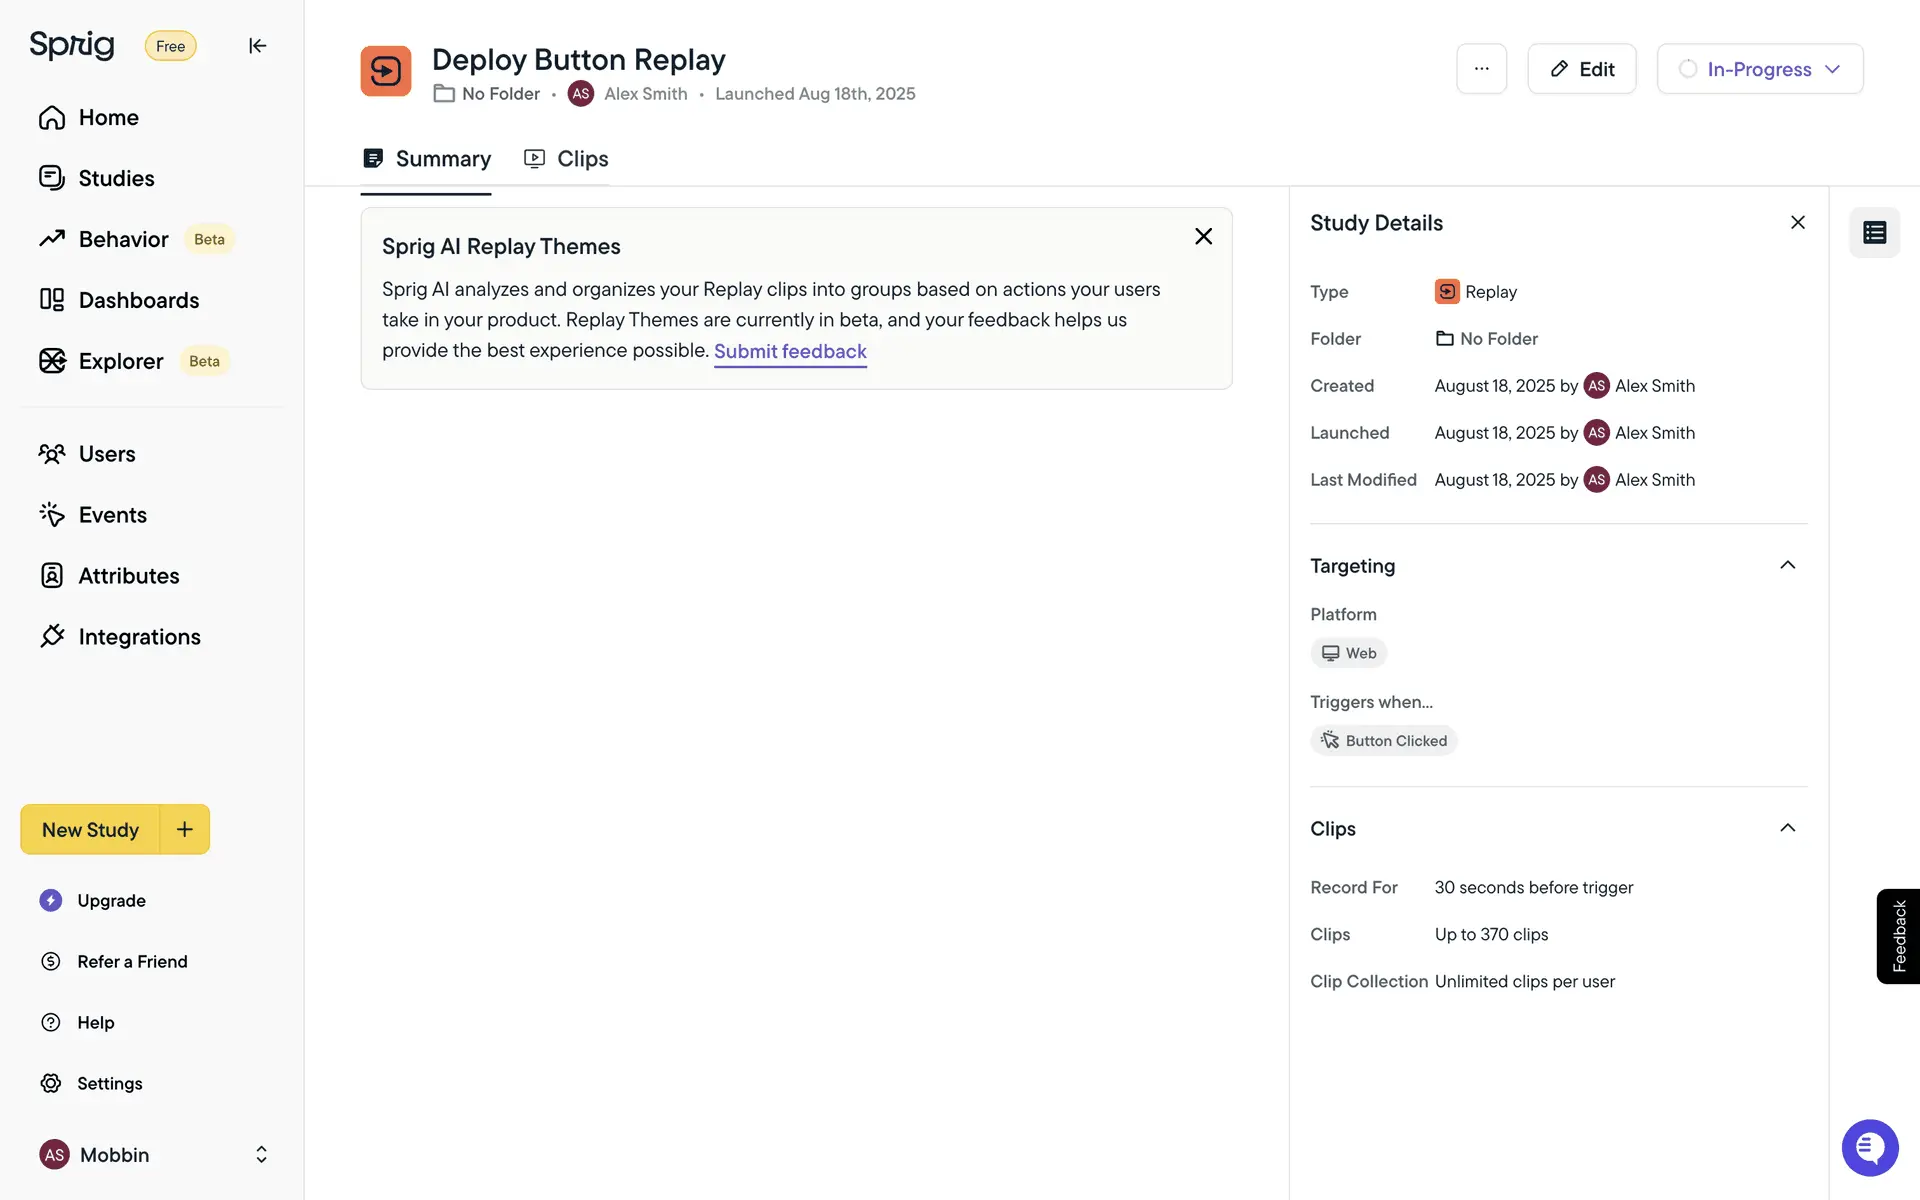Collapse the sidebar with arrow icon
This screenshot has height=1200, width=1920.
(x=257, y=46)
